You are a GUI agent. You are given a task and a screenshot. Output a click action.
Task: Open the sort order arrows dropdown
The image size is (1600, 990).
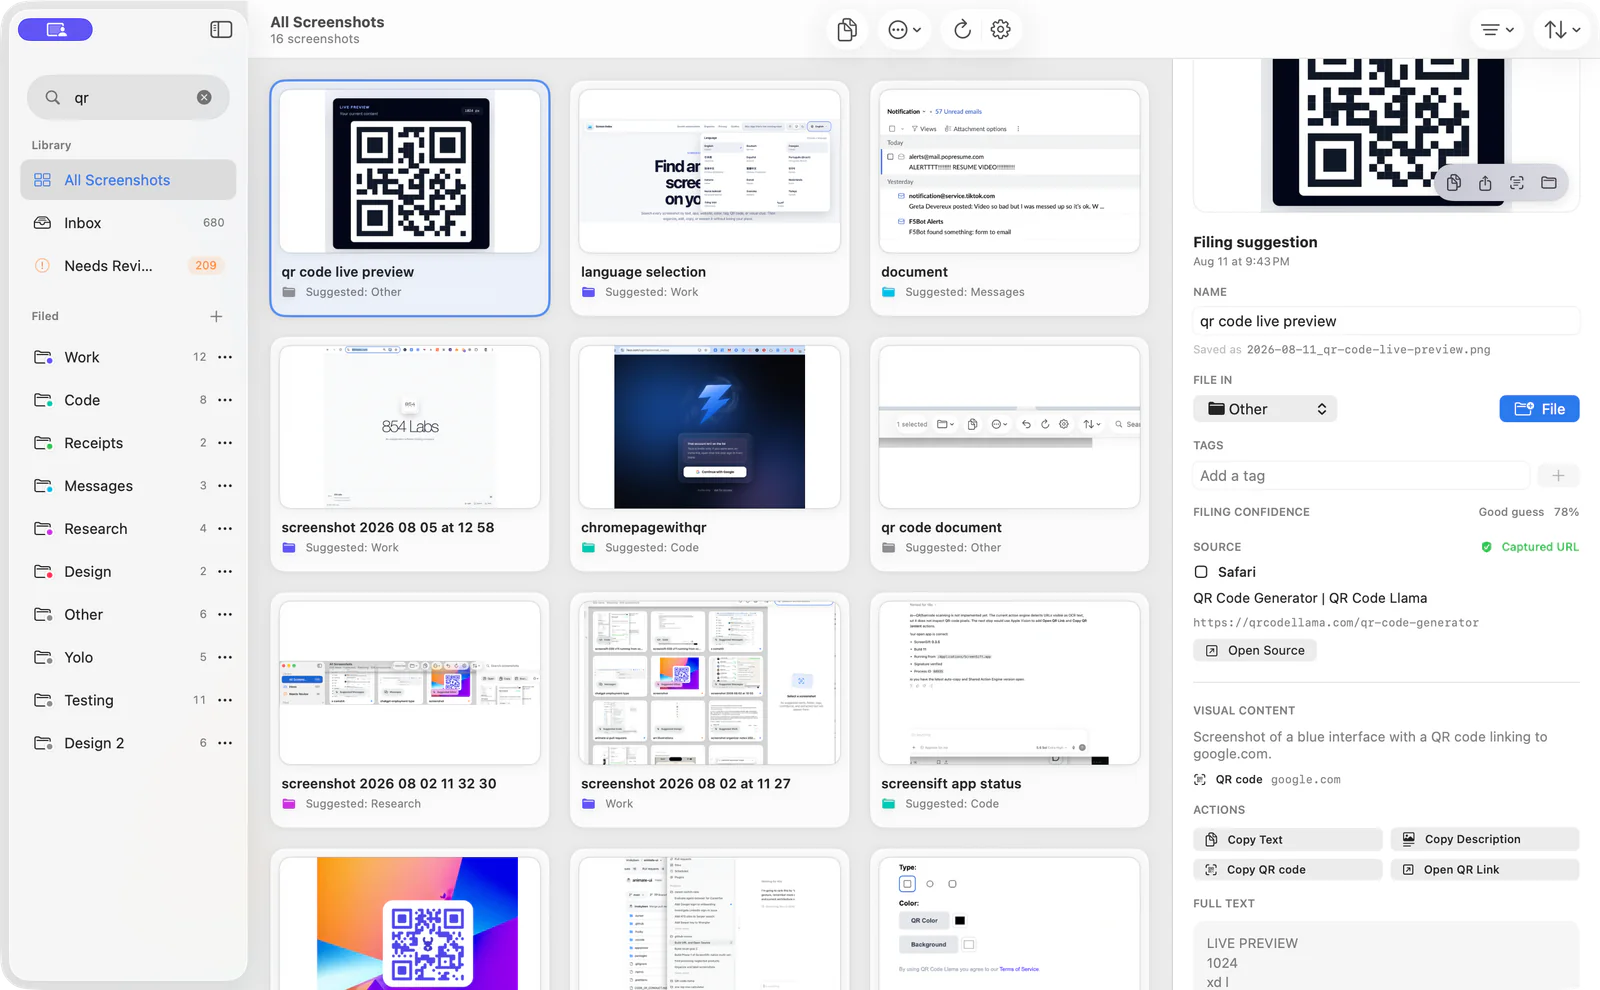[1562, 30]
